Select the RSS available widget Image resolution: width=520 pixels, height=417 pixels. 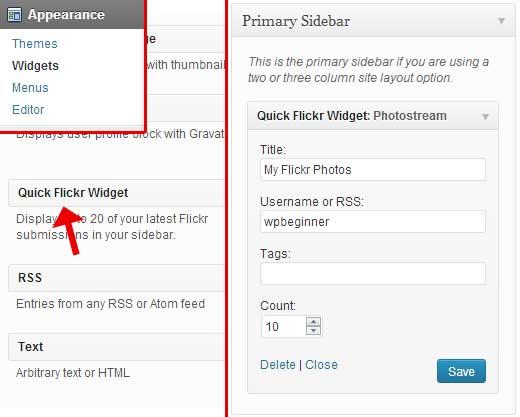[117, 278]
